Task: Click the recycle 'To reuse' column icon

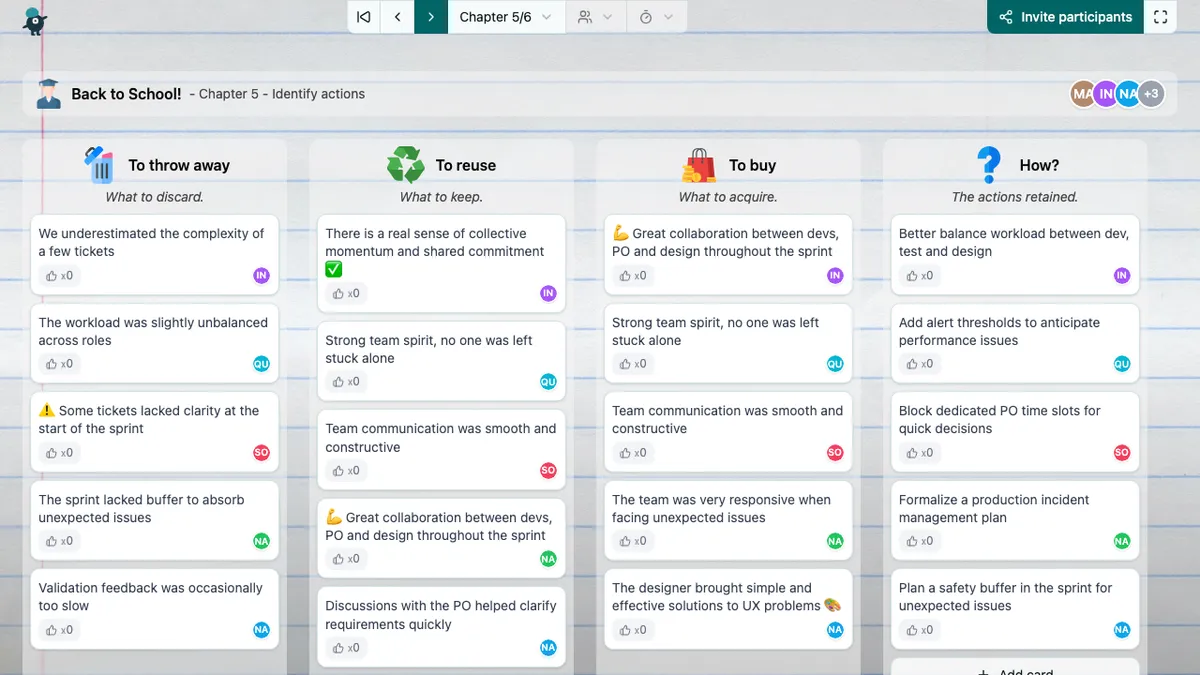Action: point(406,165)
